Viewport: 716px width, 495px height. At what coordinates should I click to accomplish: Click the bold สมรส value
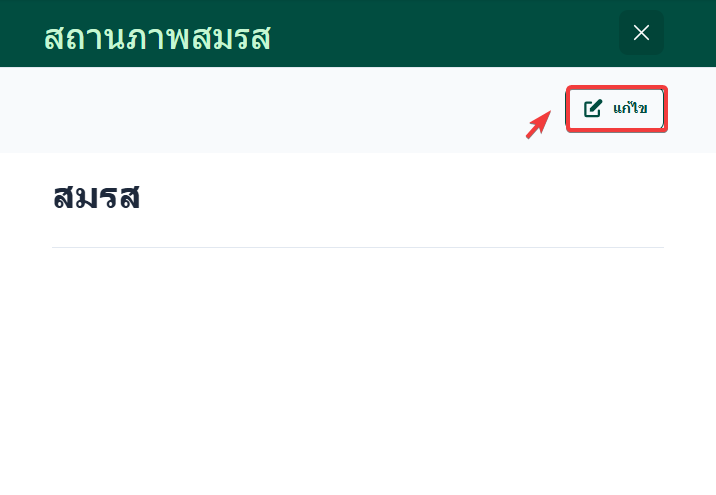click(x=96, y=197)
